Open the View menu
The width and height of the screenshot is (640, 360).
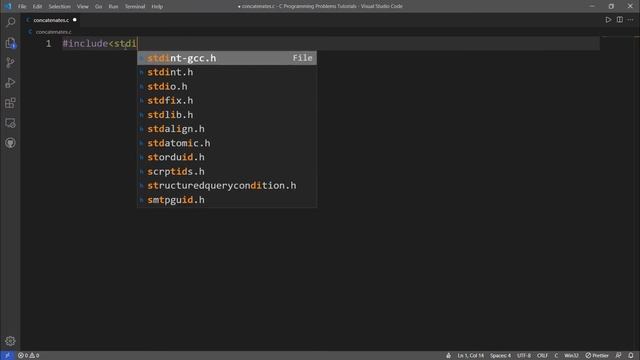pyautogui.click(x=82, y=7)
